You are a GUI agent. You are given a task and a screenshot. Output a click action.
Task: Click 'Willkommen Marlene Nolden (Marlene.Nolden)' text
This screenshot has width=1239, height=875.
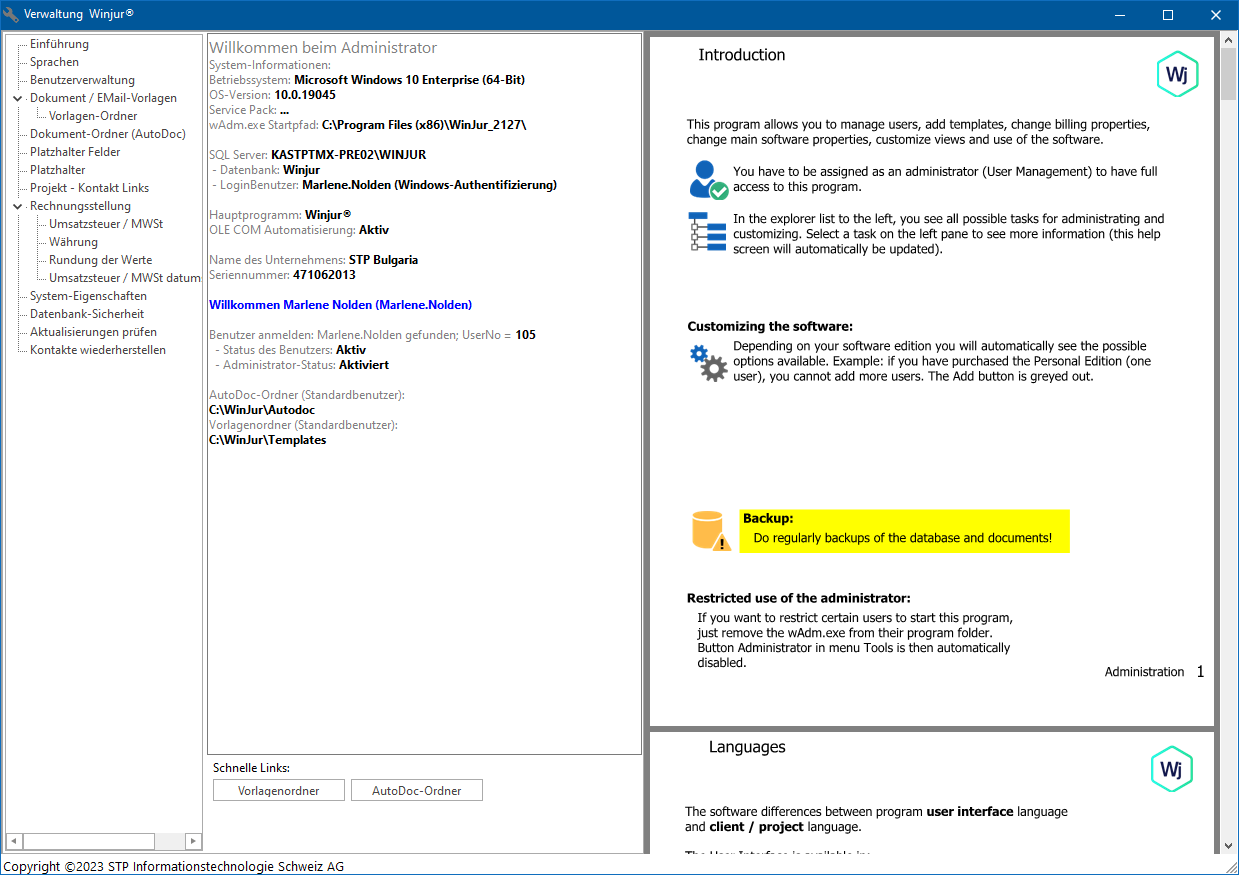(340, 305)
